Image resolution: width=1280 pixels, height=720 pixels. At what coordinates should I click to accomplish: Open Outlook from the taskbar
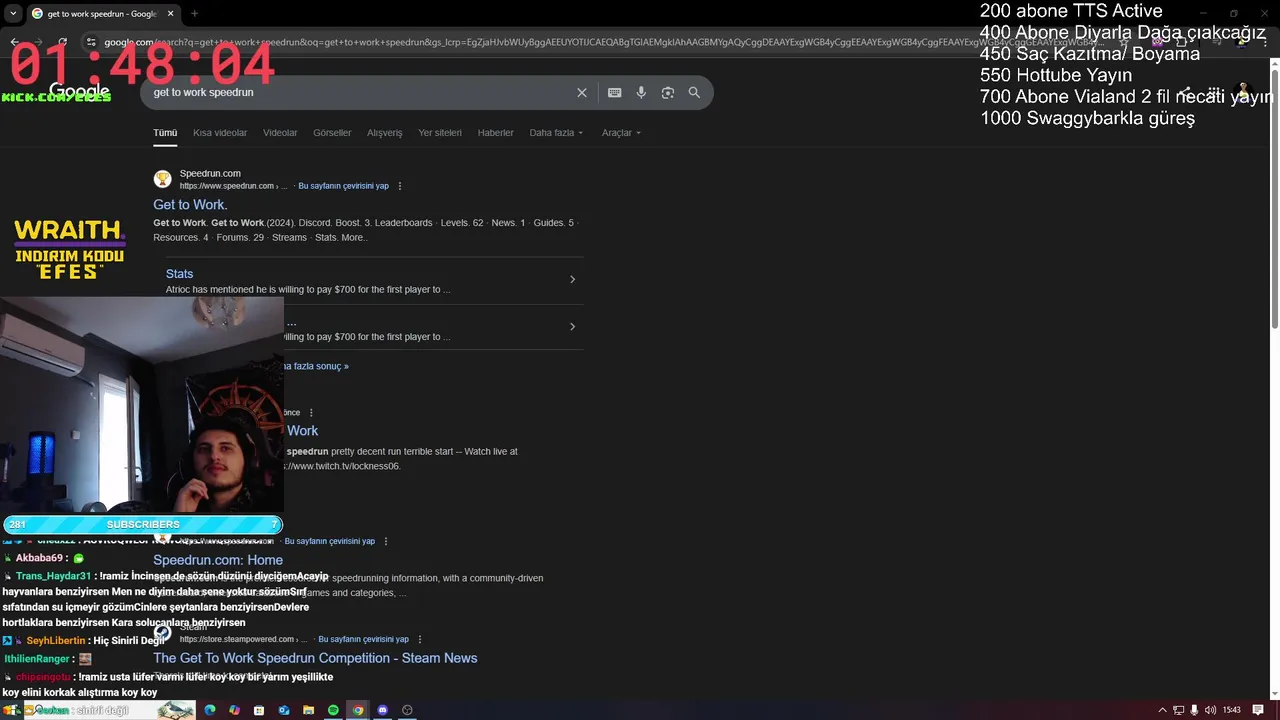tap(284, 710)
